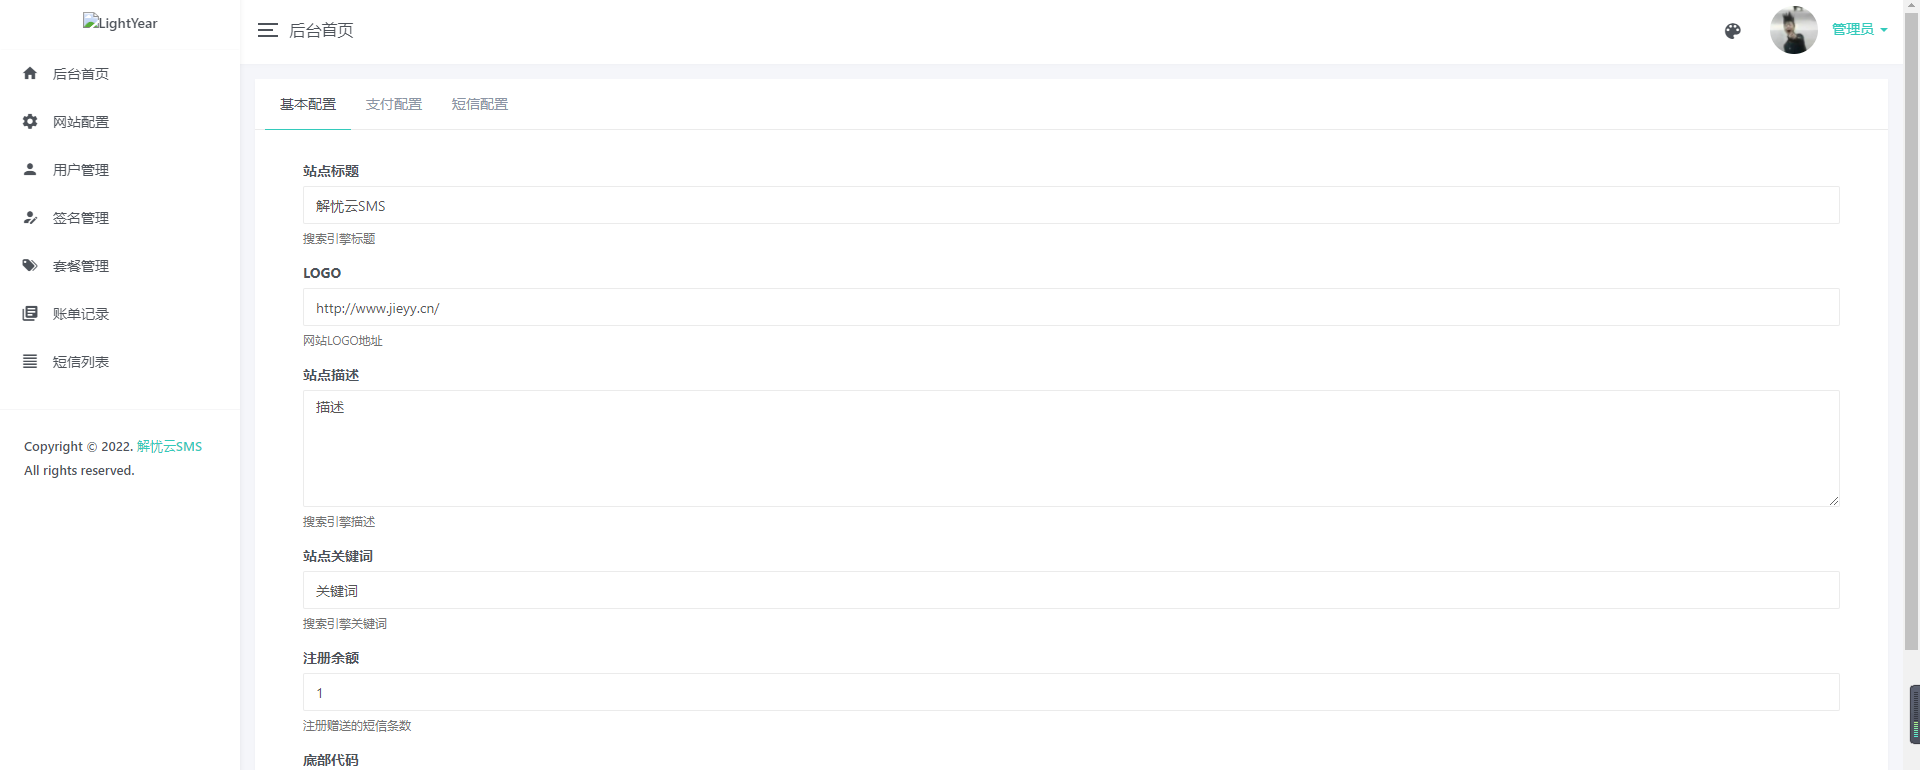This screenshot has height=770, width=1920.
Task: Focus the 站点描述 textarea
Action: (x=1070, y=448)
